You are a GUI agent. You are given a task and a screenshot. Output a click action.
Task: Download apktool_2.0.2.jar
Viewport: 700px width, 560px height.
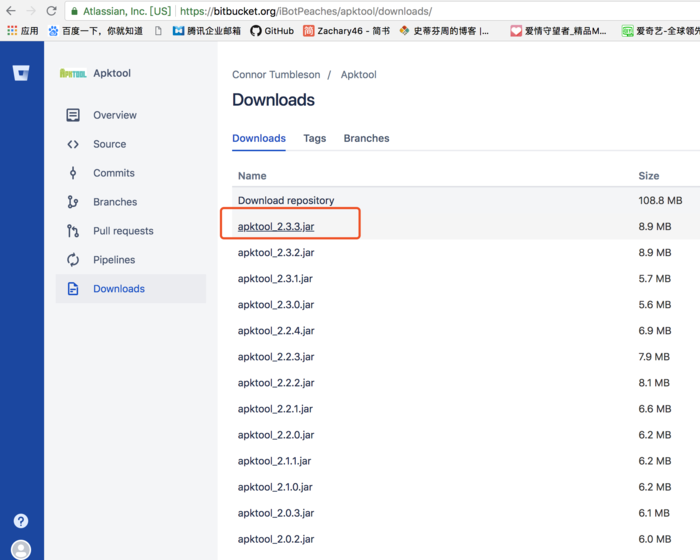point(276,539)
